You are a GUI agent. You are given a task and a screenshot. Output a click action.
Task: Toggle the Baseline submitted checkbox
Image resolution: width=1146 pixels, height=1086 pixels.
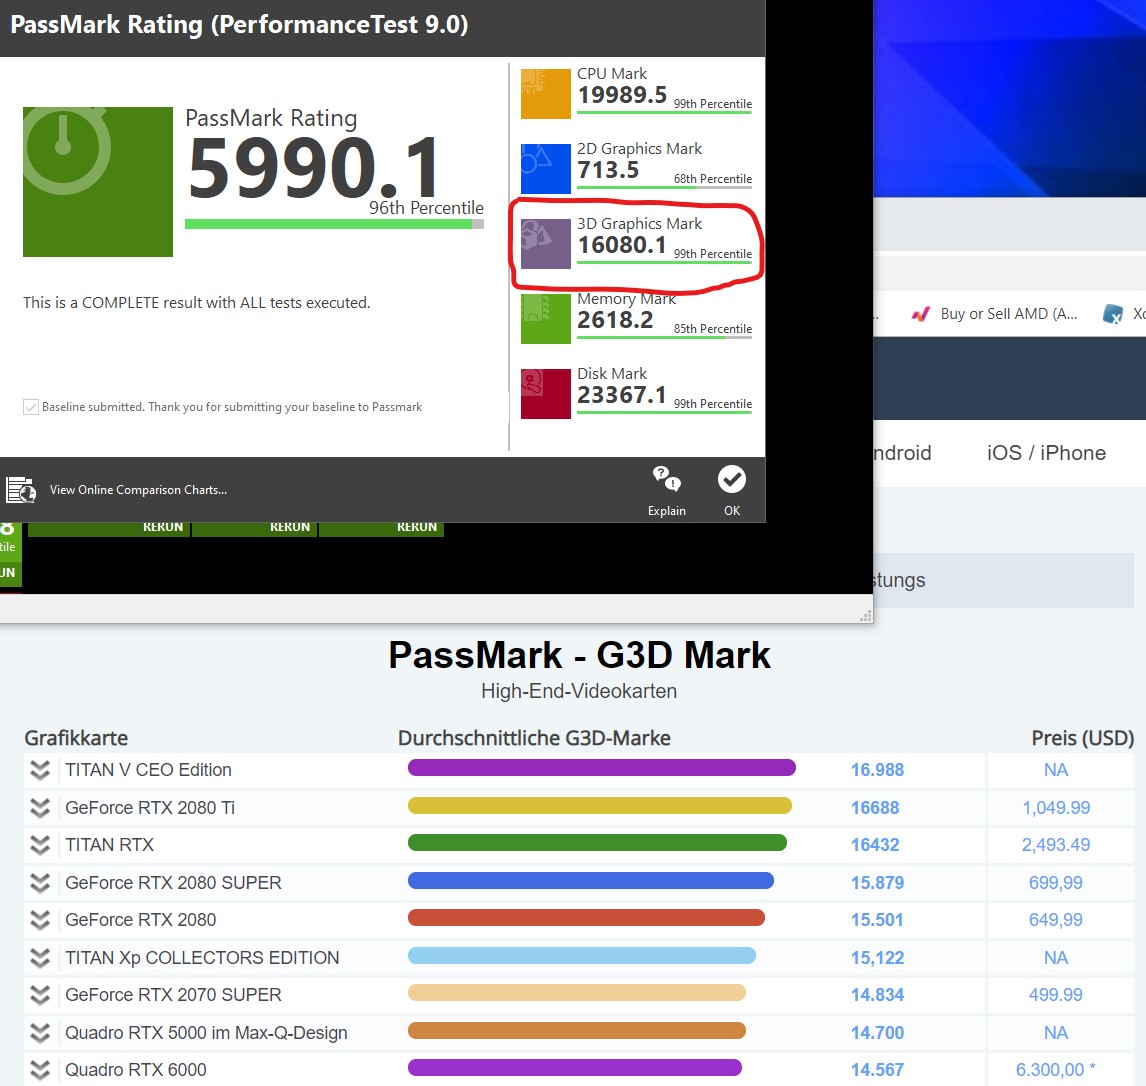point(31,407)
